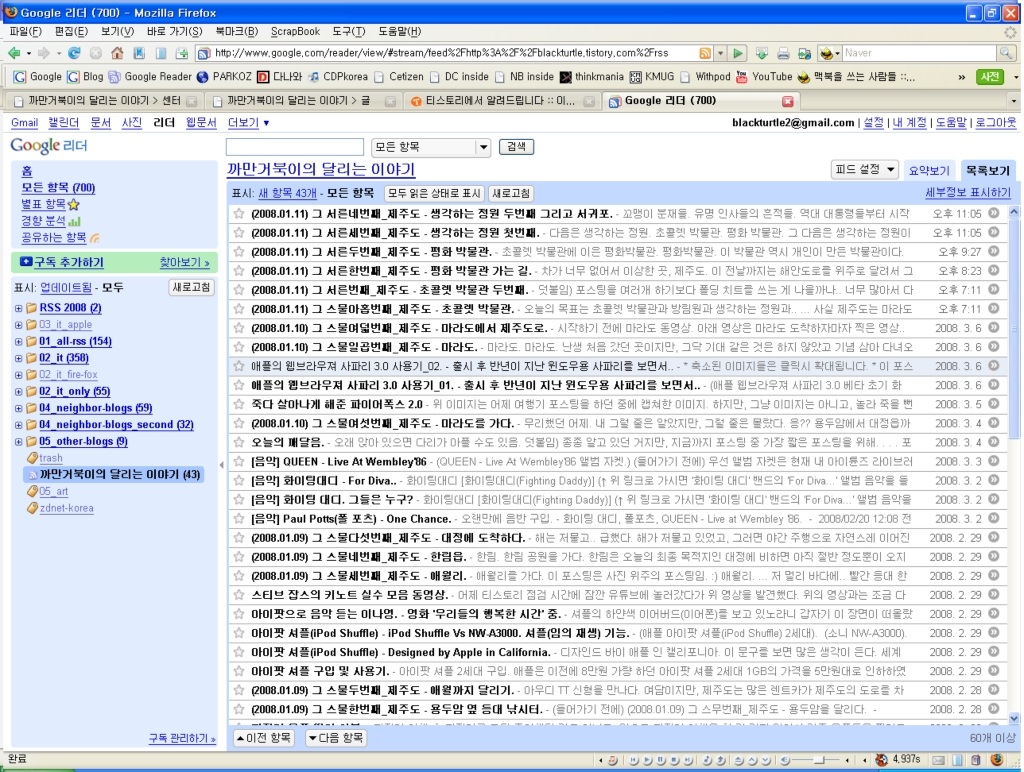Click the RSS feed icon in address bar
1024x772 pixels.
(x=705, y=53)
